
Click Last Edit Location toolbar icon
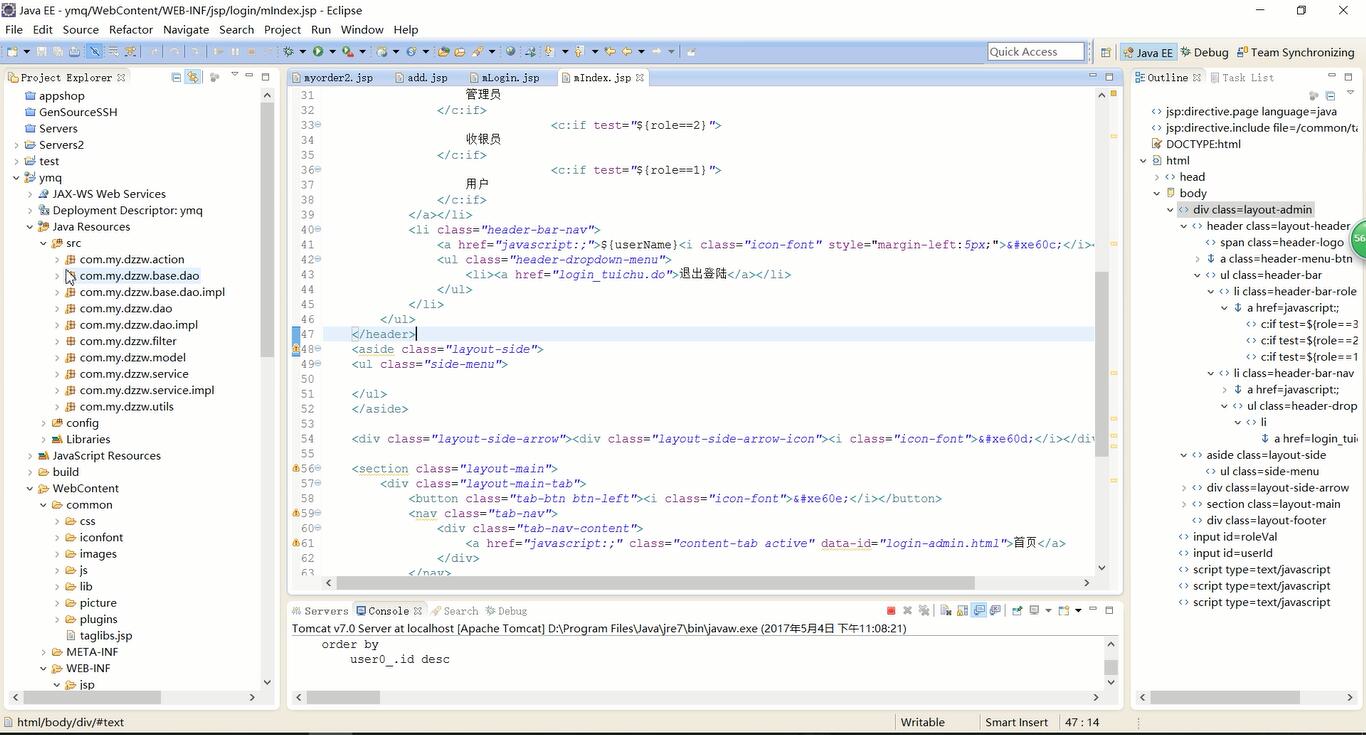[x=610, y=51]
